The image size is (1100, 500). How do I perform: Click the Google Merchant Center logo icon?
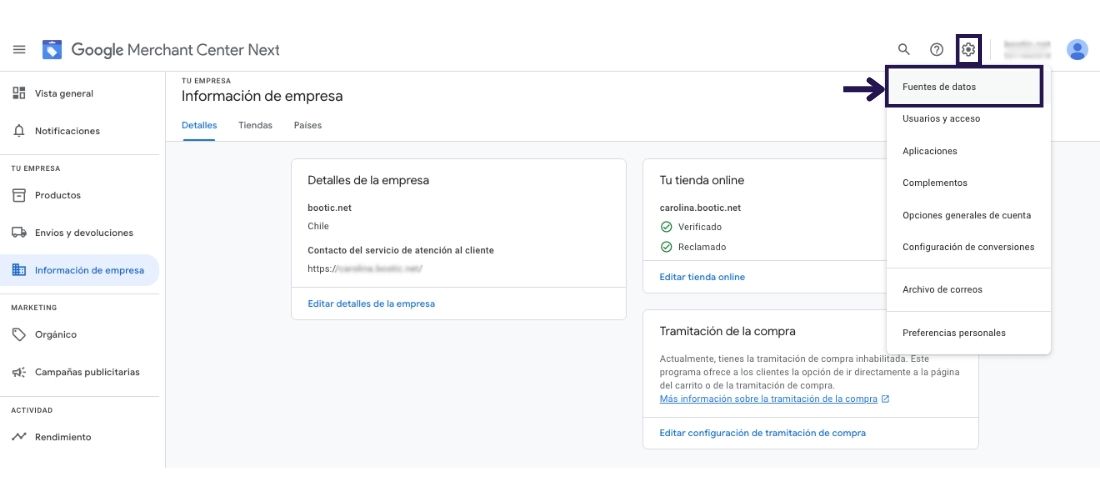[x=52, y=50]
